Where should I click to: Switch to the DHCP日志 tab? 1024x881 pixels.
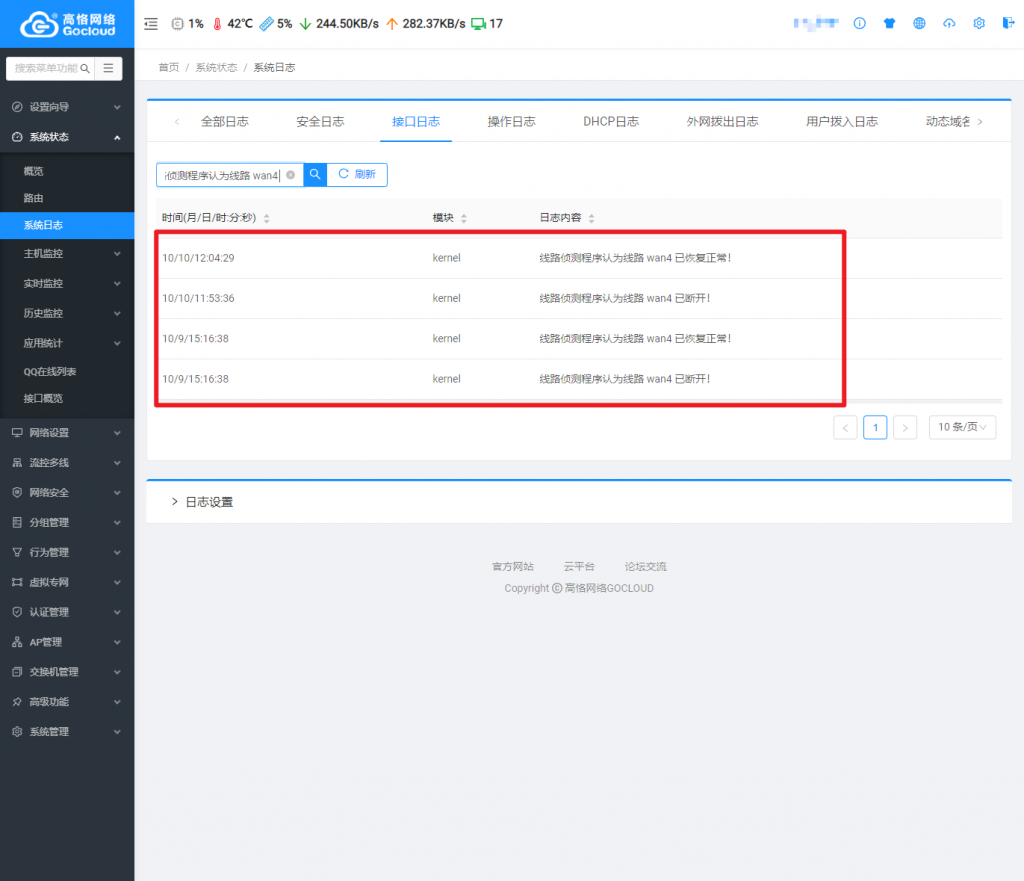coord(611,121)
